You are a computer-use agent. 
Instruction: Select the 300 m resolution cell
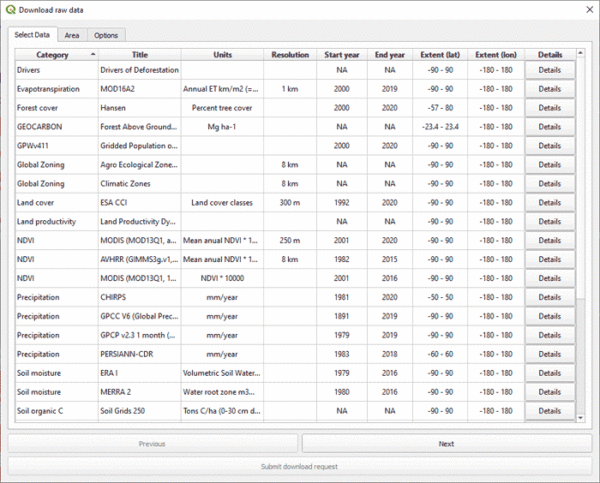coord(290,202)
